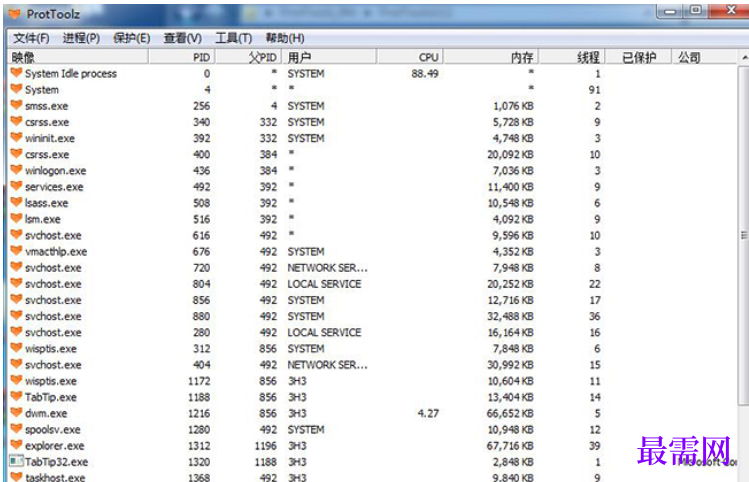Viewport: 749px width, 482px height.
Task: Select the explorer.exe process name
Action: pos(54,446)
